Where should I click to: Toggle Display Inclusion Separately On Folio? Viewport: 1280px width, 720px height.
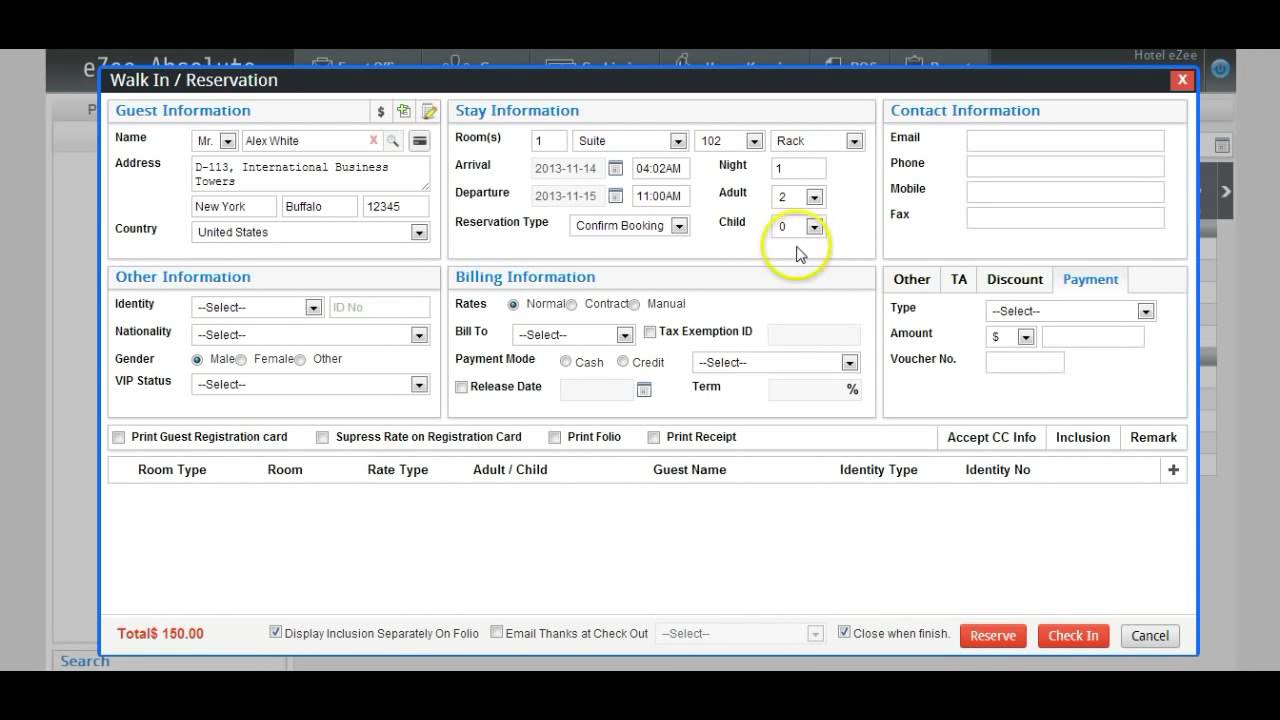tap(276, 632)
